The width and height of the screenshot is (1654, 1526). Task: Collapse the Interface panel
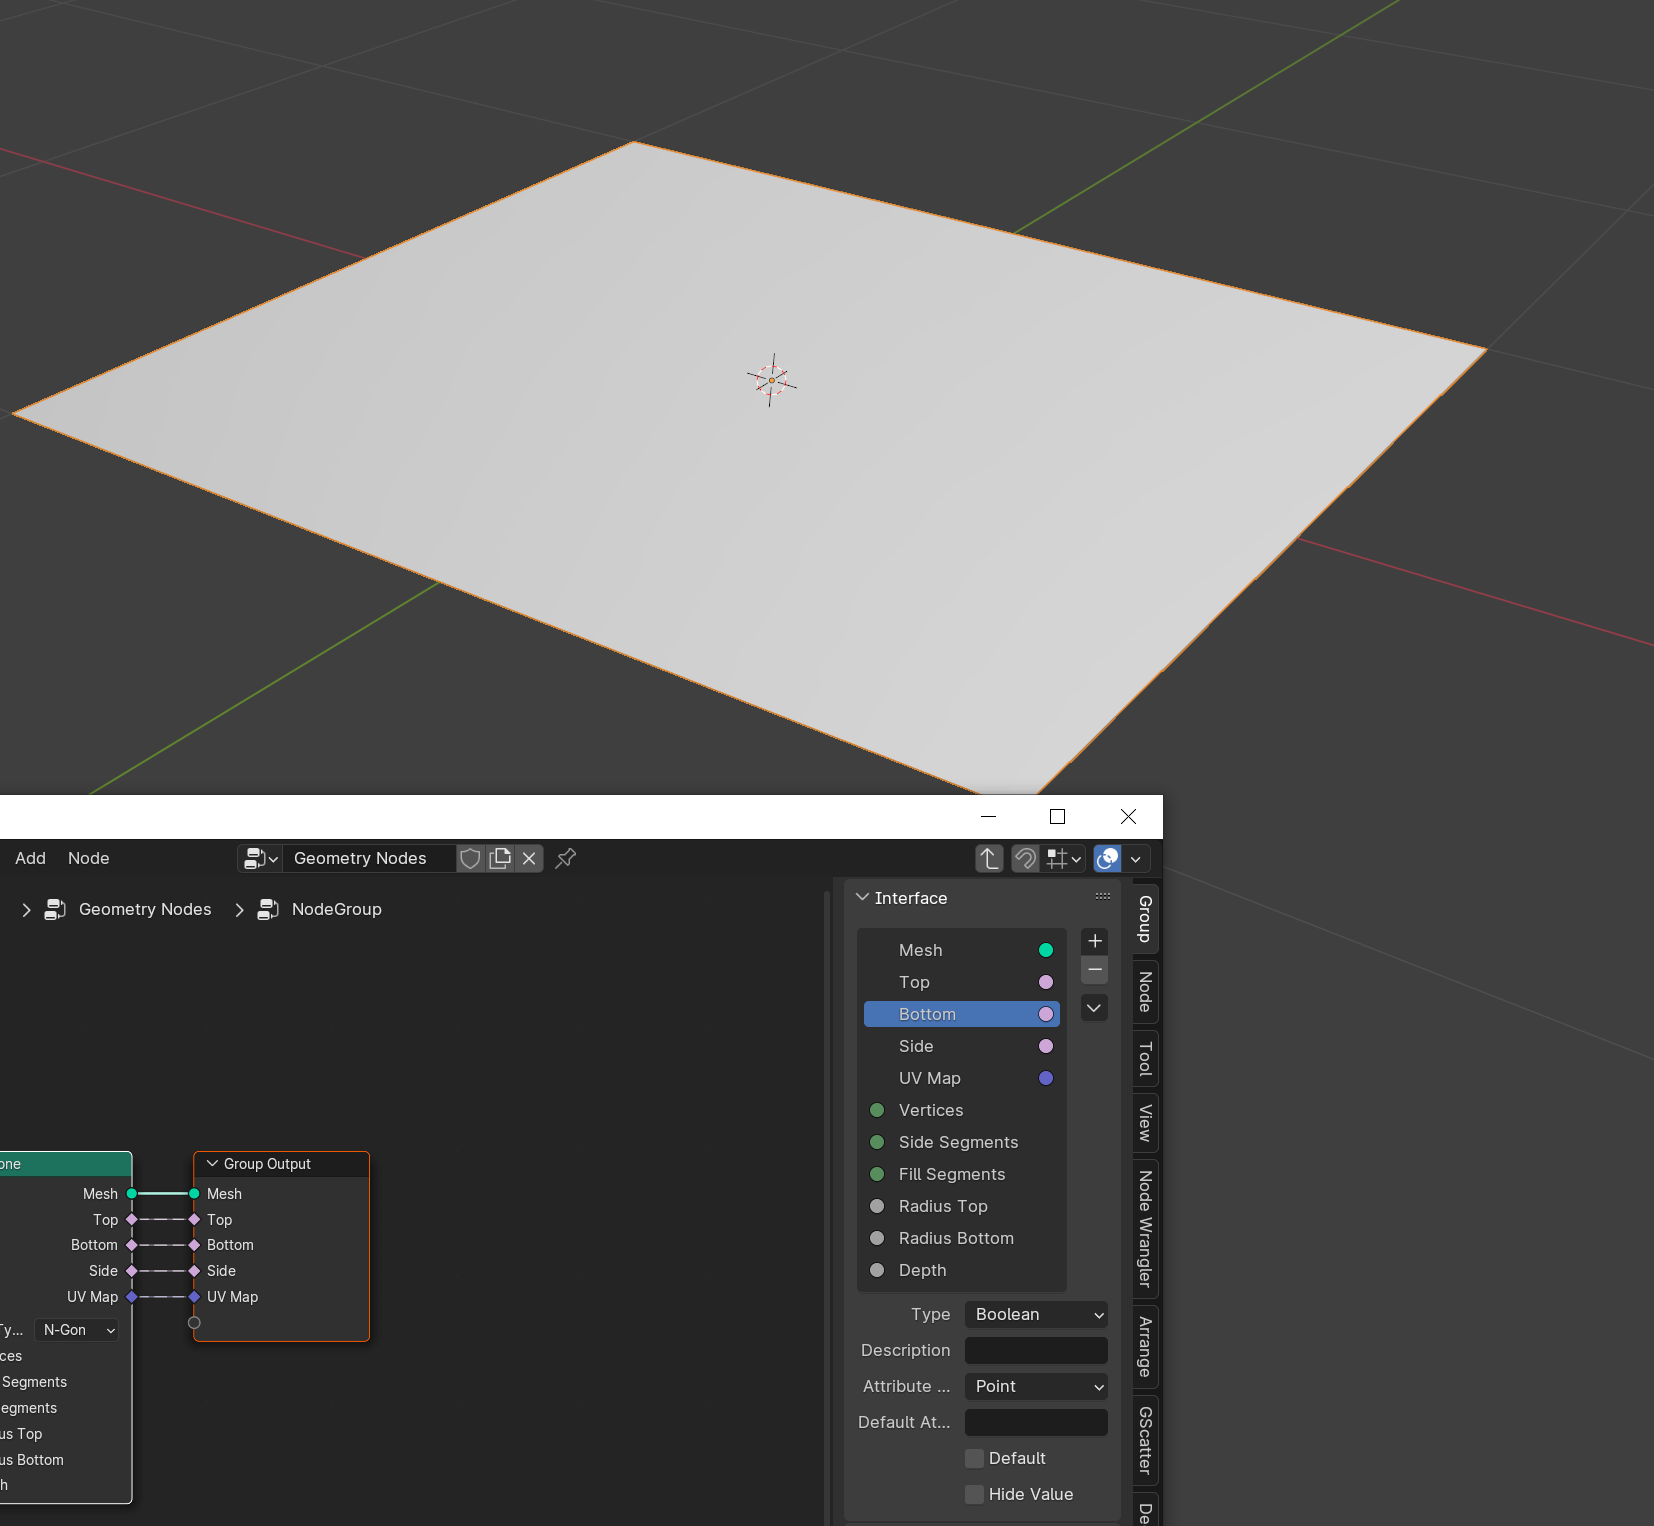(862, 898)
